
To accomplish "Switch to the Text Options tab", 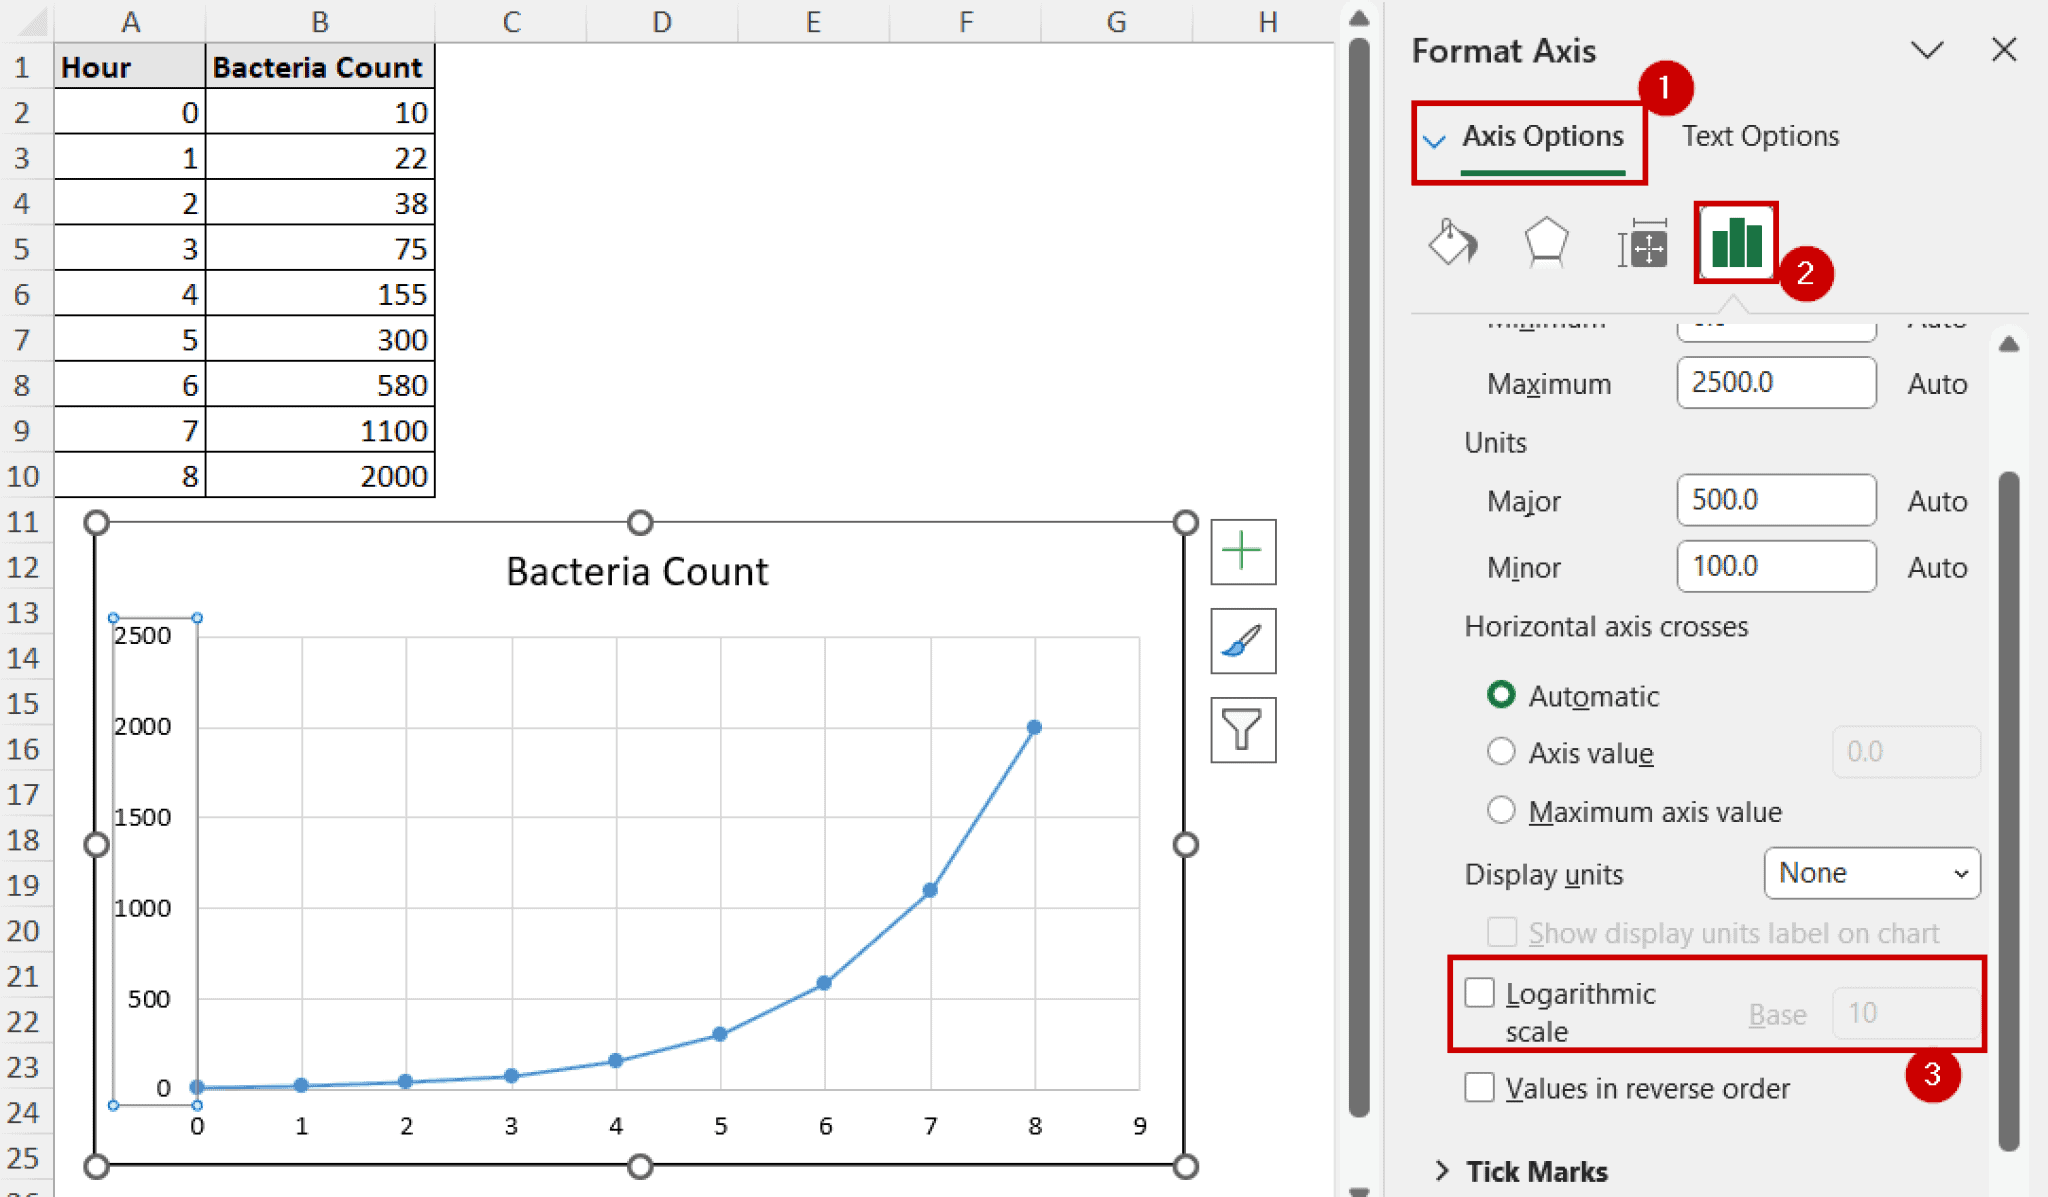I will [1760, 136].
